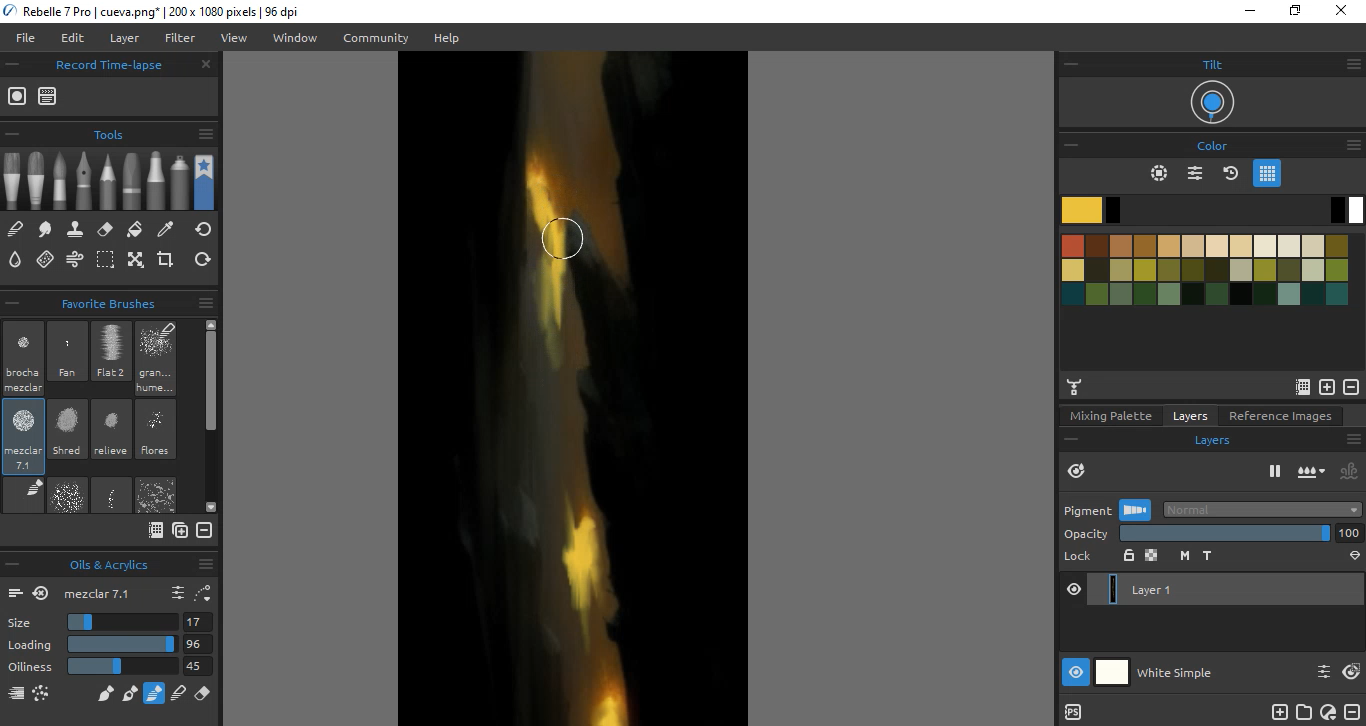Select the flores favorite brush
Image resolution: width=1366 pixels, height=726 pixels.
click(155, 429)
